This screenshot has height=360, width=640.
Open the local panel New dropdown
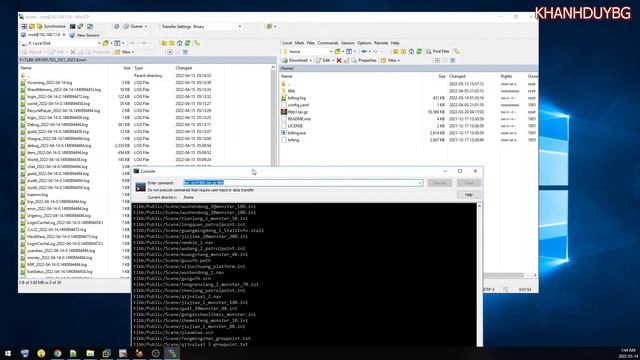[125, 52]
